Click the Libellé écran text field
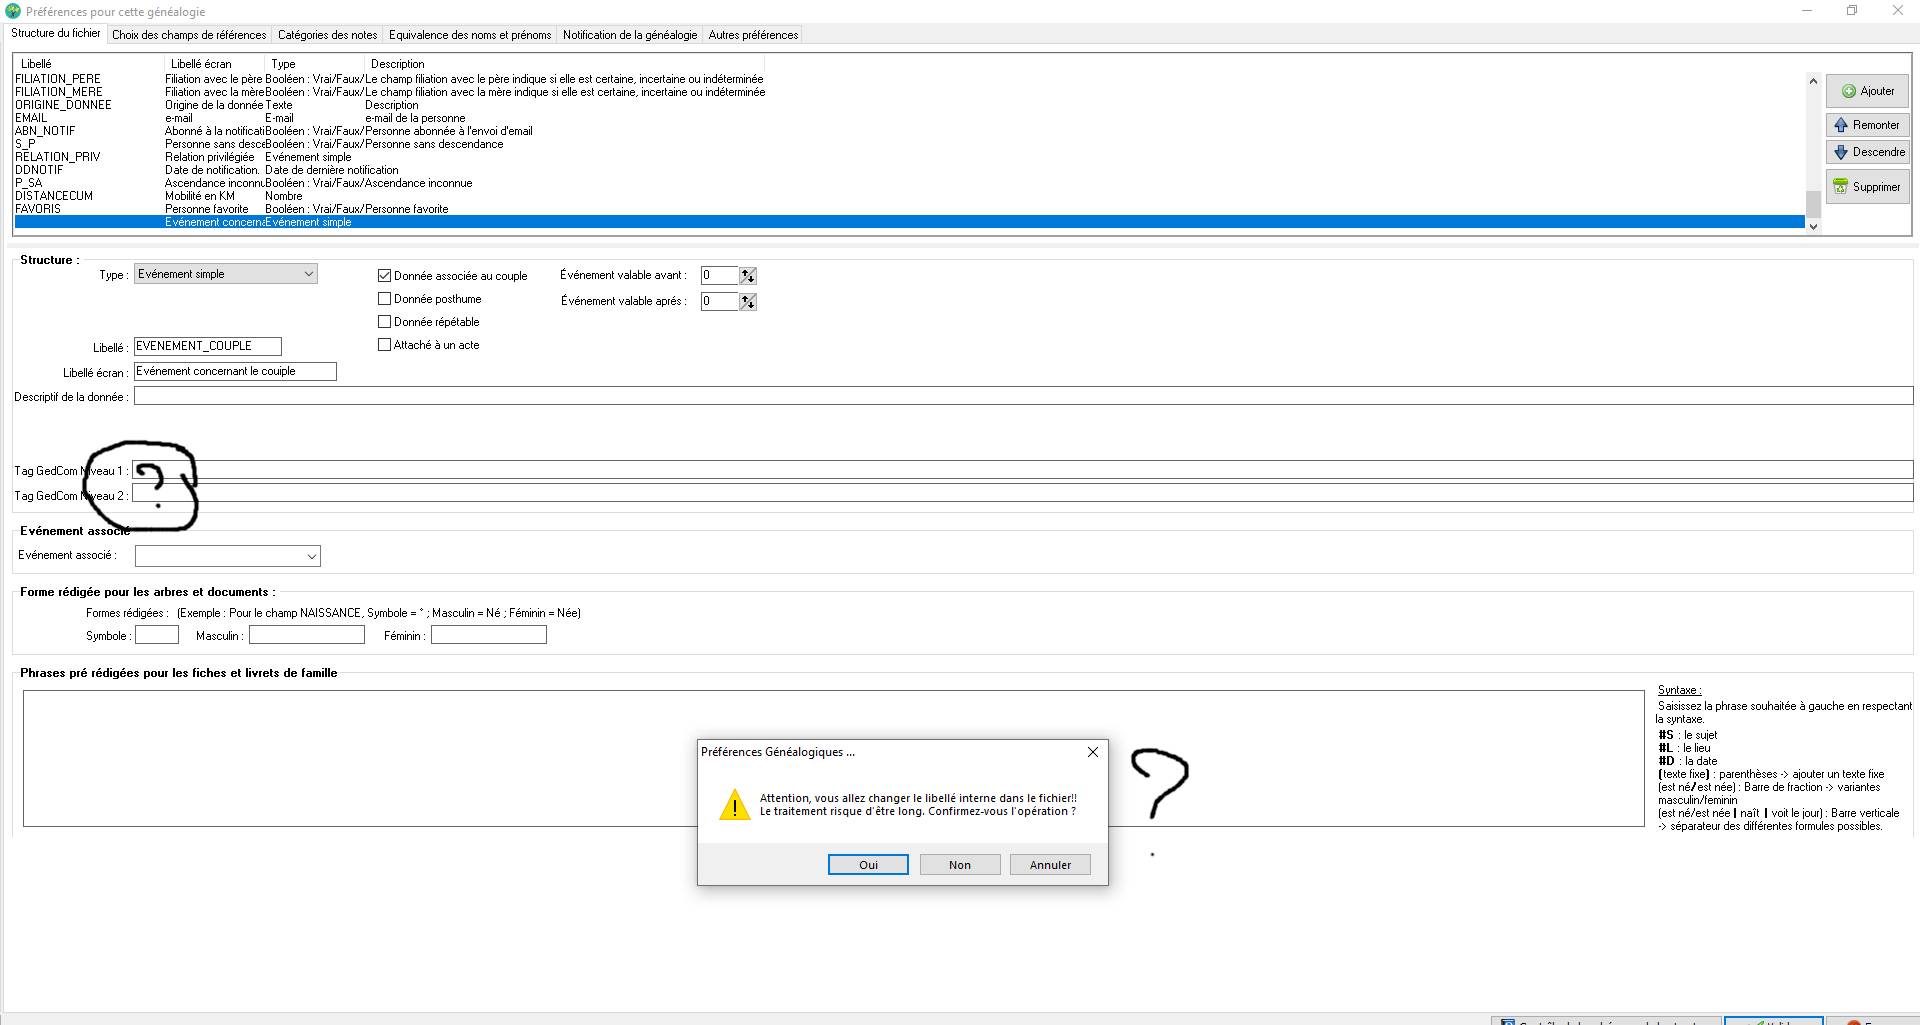1921x1025 pixels. click(235, 371)
